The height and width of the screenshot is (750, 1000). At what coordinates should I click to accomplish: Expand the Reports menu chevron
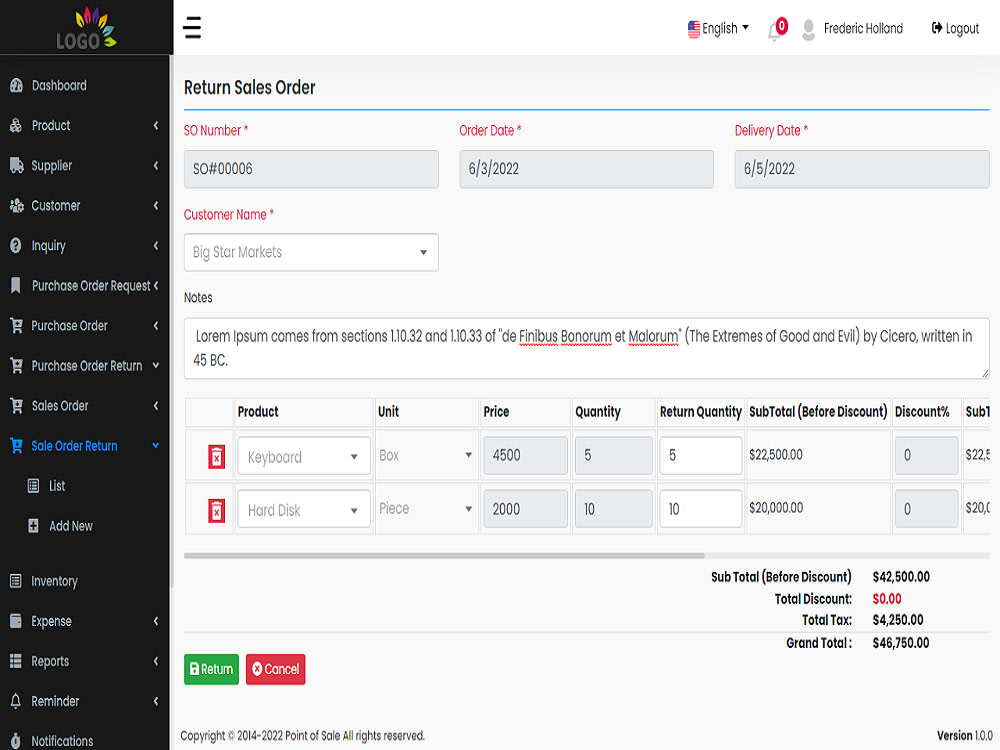[156, 661]
